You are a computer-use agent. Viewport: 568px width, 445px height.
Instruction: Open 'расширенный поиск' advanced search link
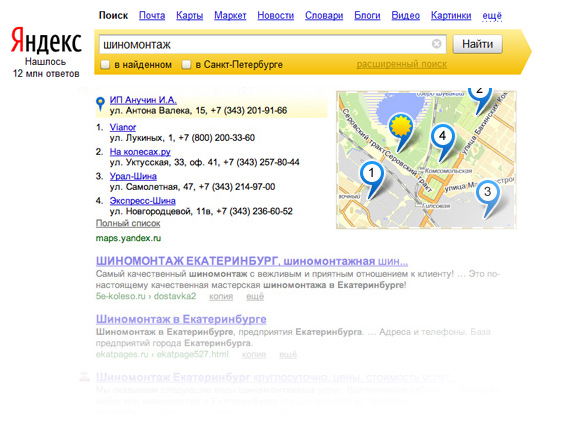coord(402,64)
